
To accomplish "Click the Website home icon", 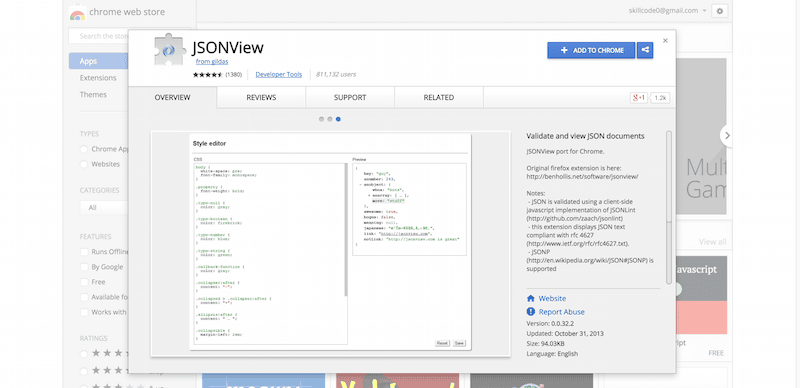I will pos(531,299).
